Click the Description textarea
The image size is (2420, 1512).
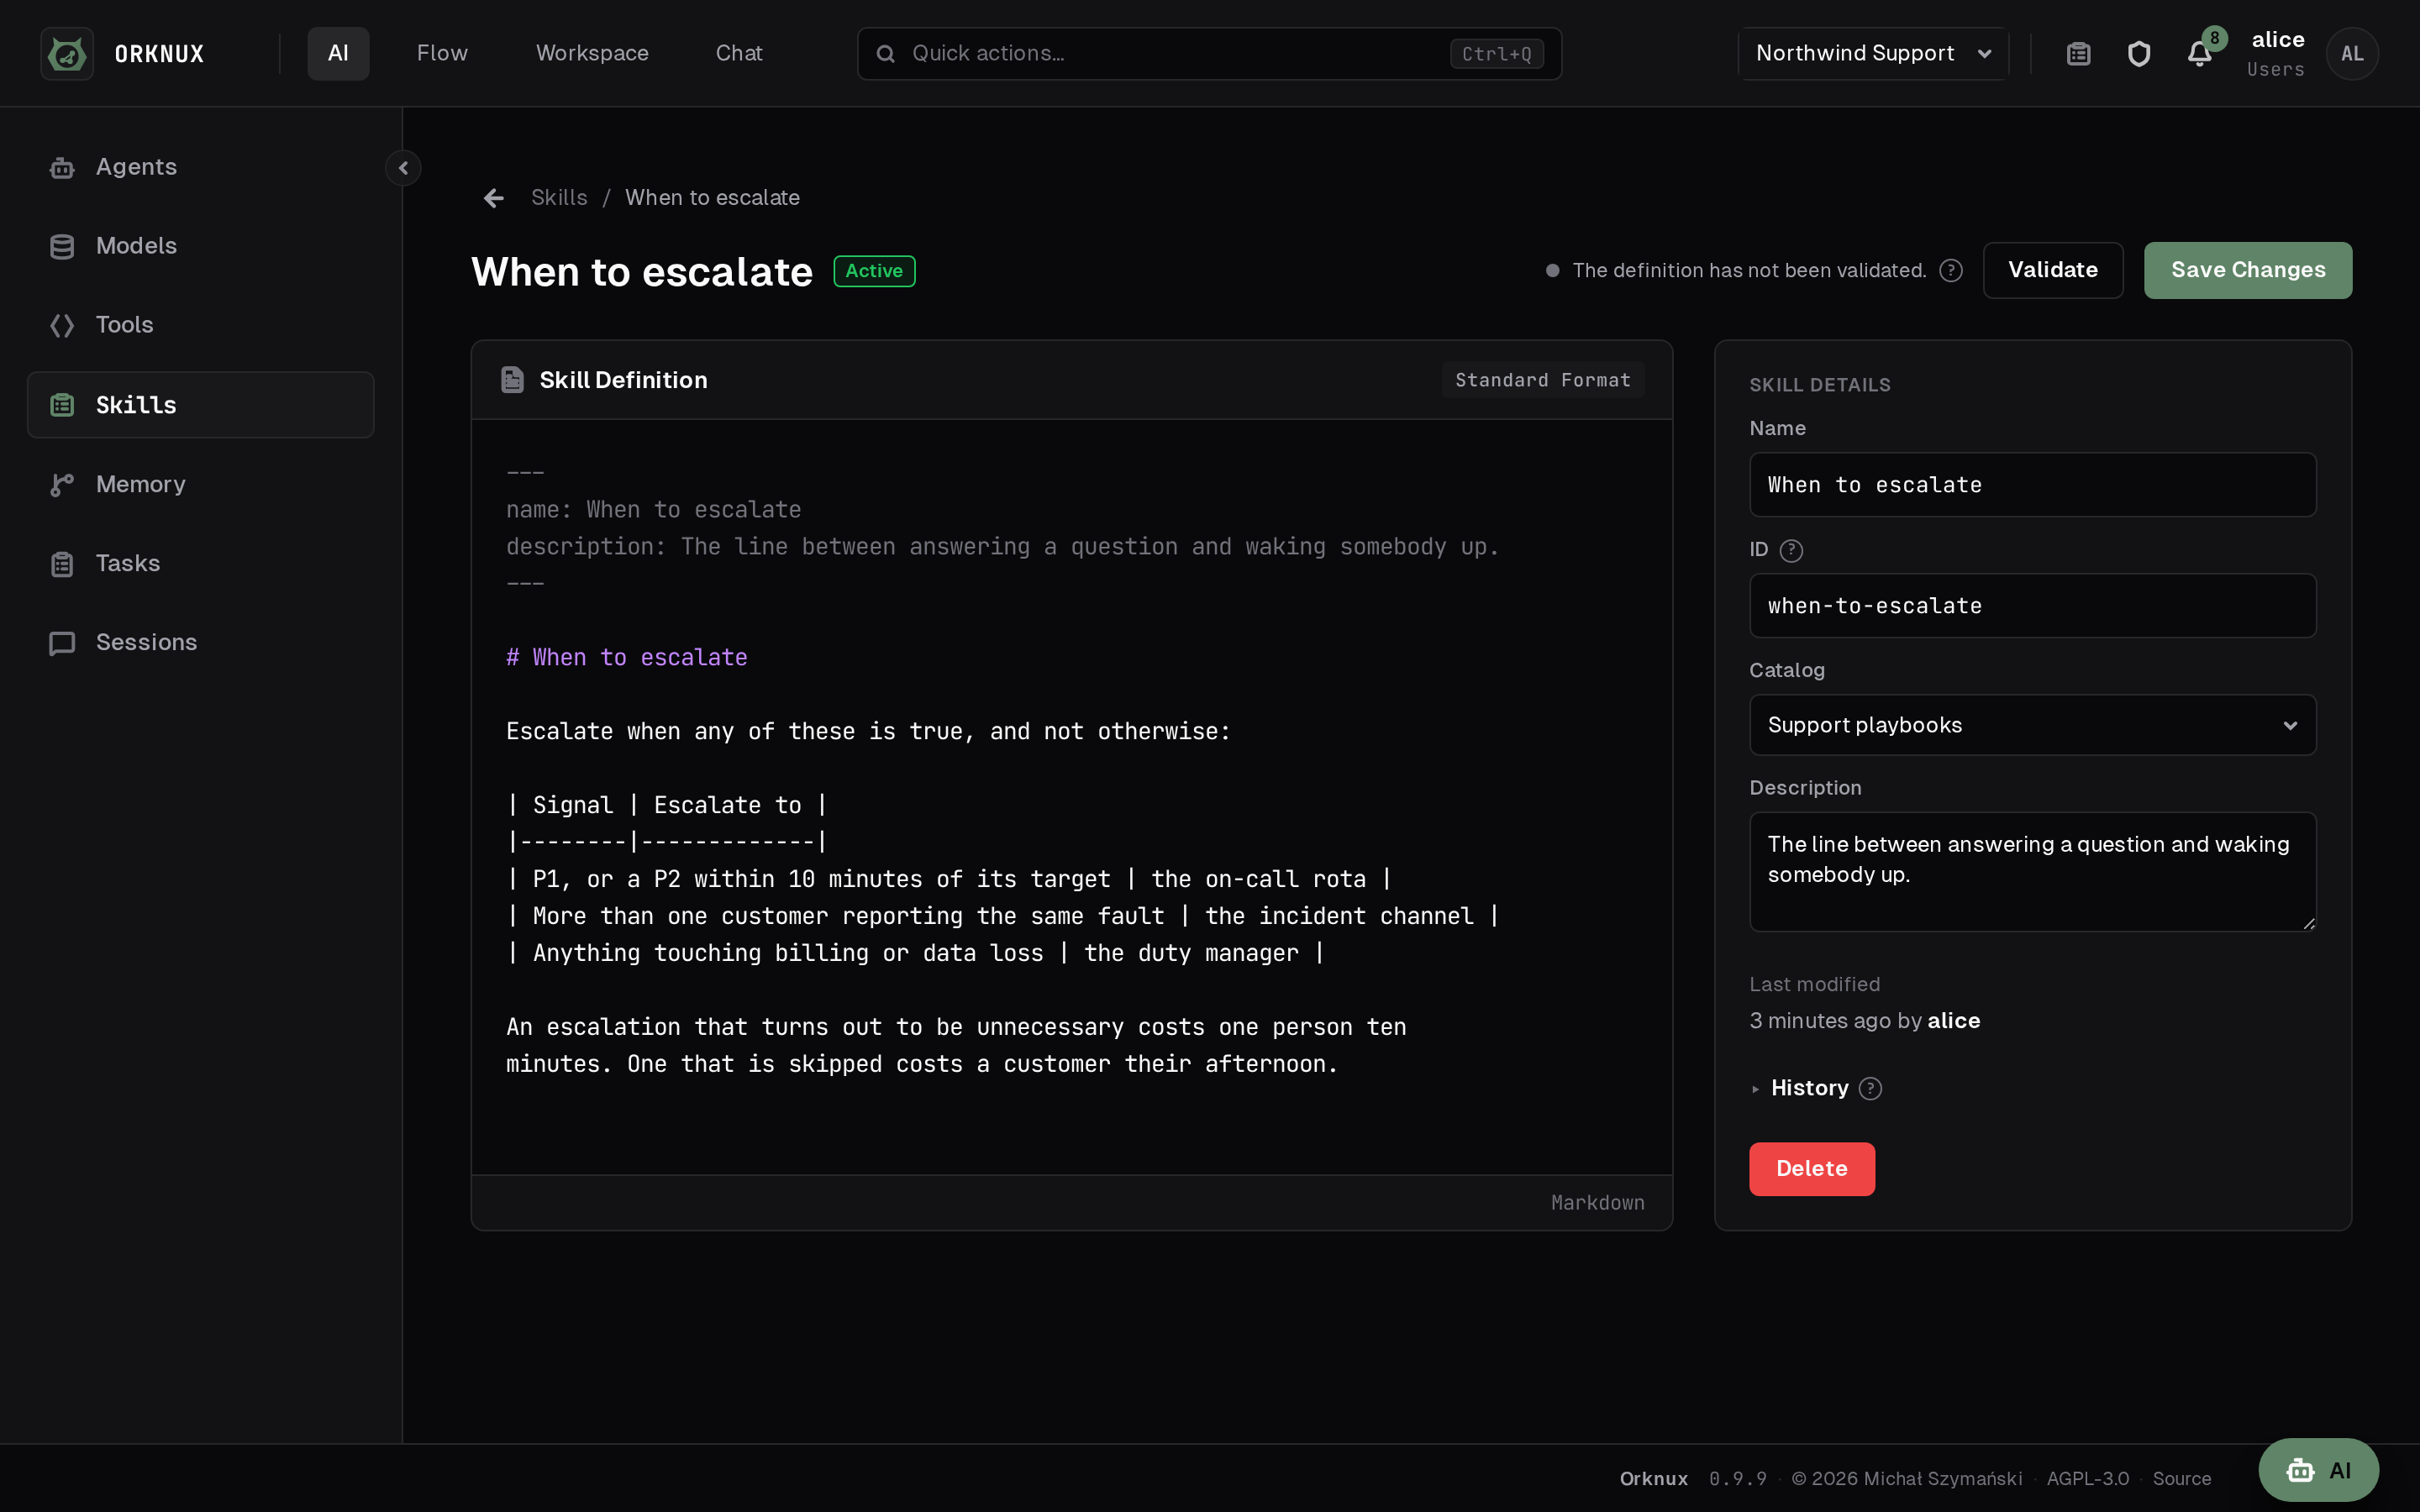[2032, 872]
